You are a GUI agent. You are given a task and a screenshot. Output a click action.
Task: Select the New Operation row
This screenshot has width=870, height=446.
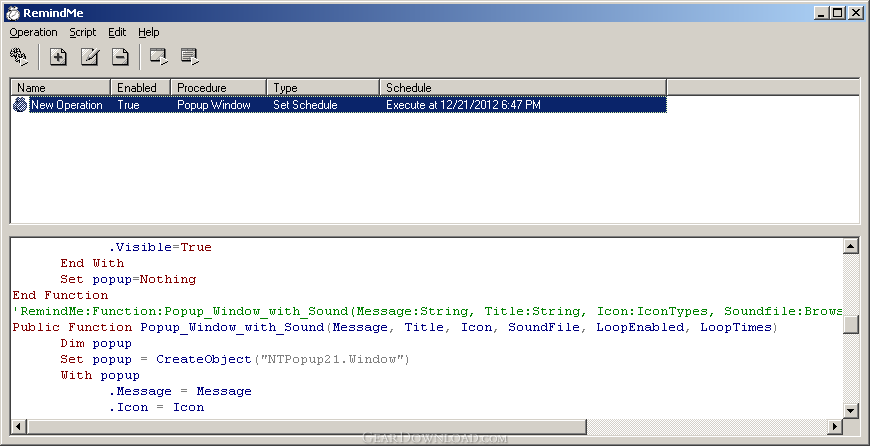coord(339,105)
